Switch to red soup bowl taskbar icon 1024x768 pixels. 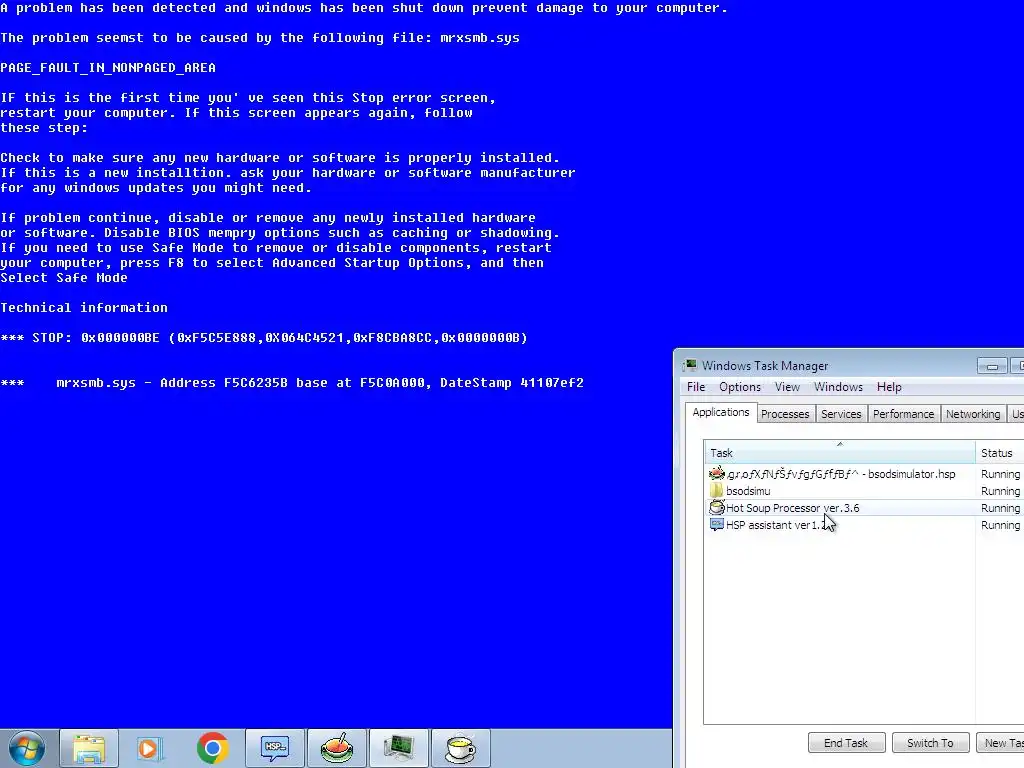(x=337, y=748)
